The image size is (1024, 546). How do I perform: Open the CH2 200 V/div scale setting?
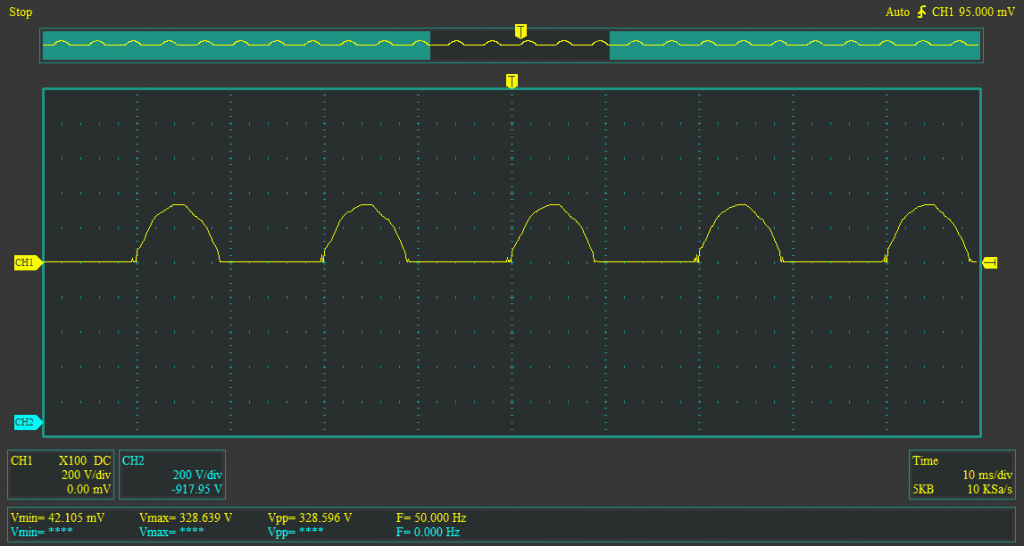point(196,475)
